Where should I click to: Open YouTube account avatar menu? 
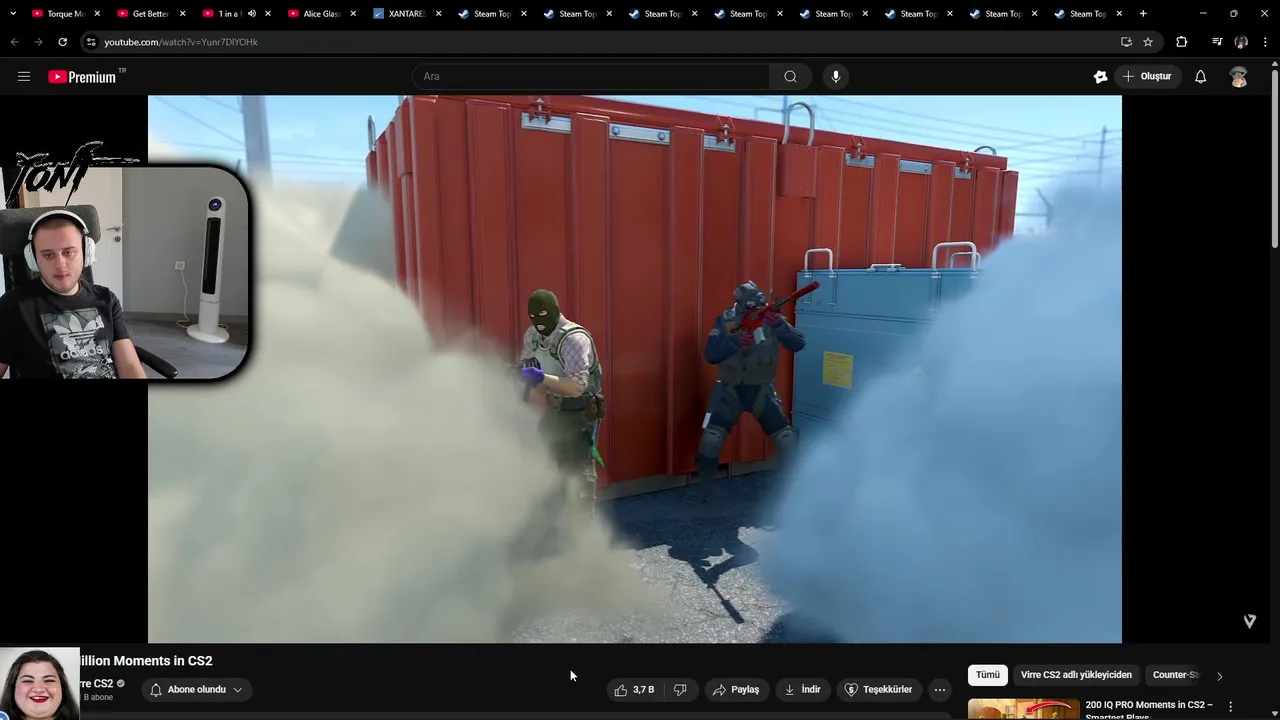pyautogui.click(x=1239, y=76)
